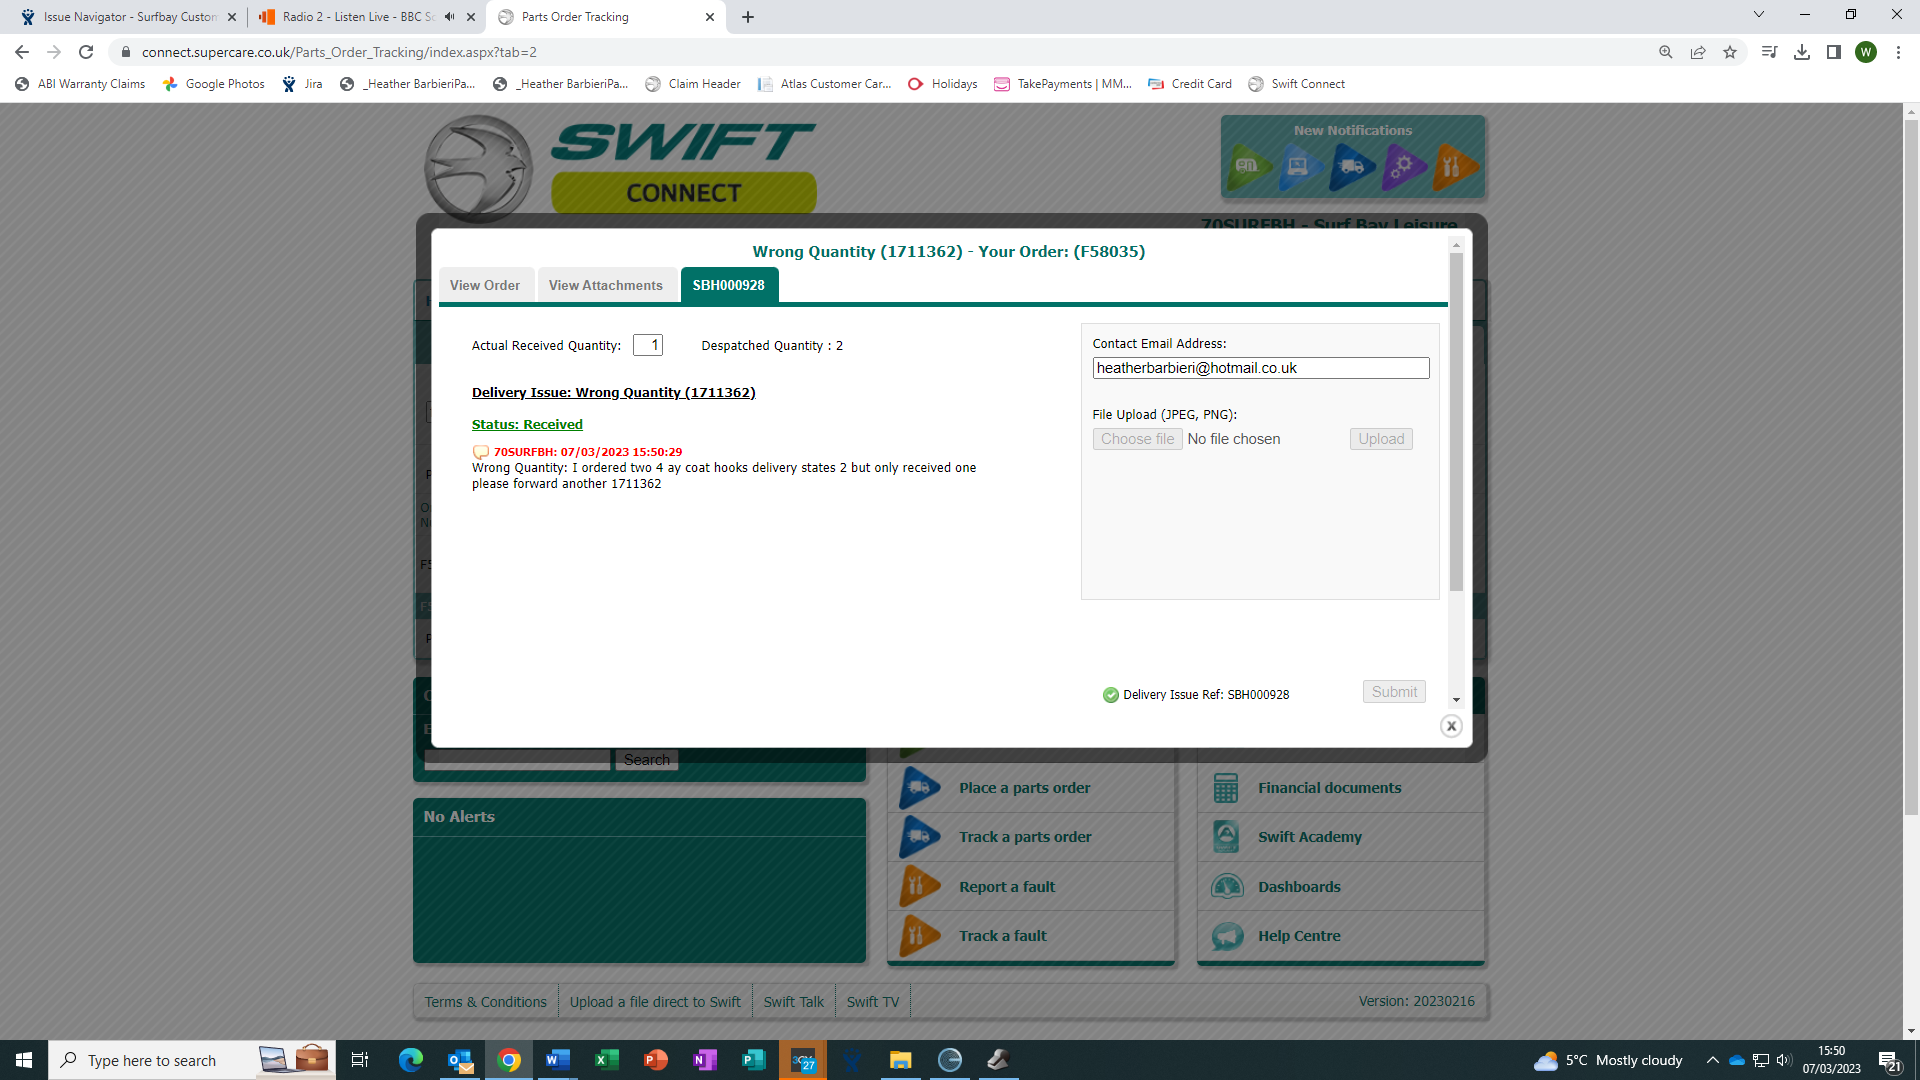
Task: Switch to View Order tab
Action: coord(485,285)
